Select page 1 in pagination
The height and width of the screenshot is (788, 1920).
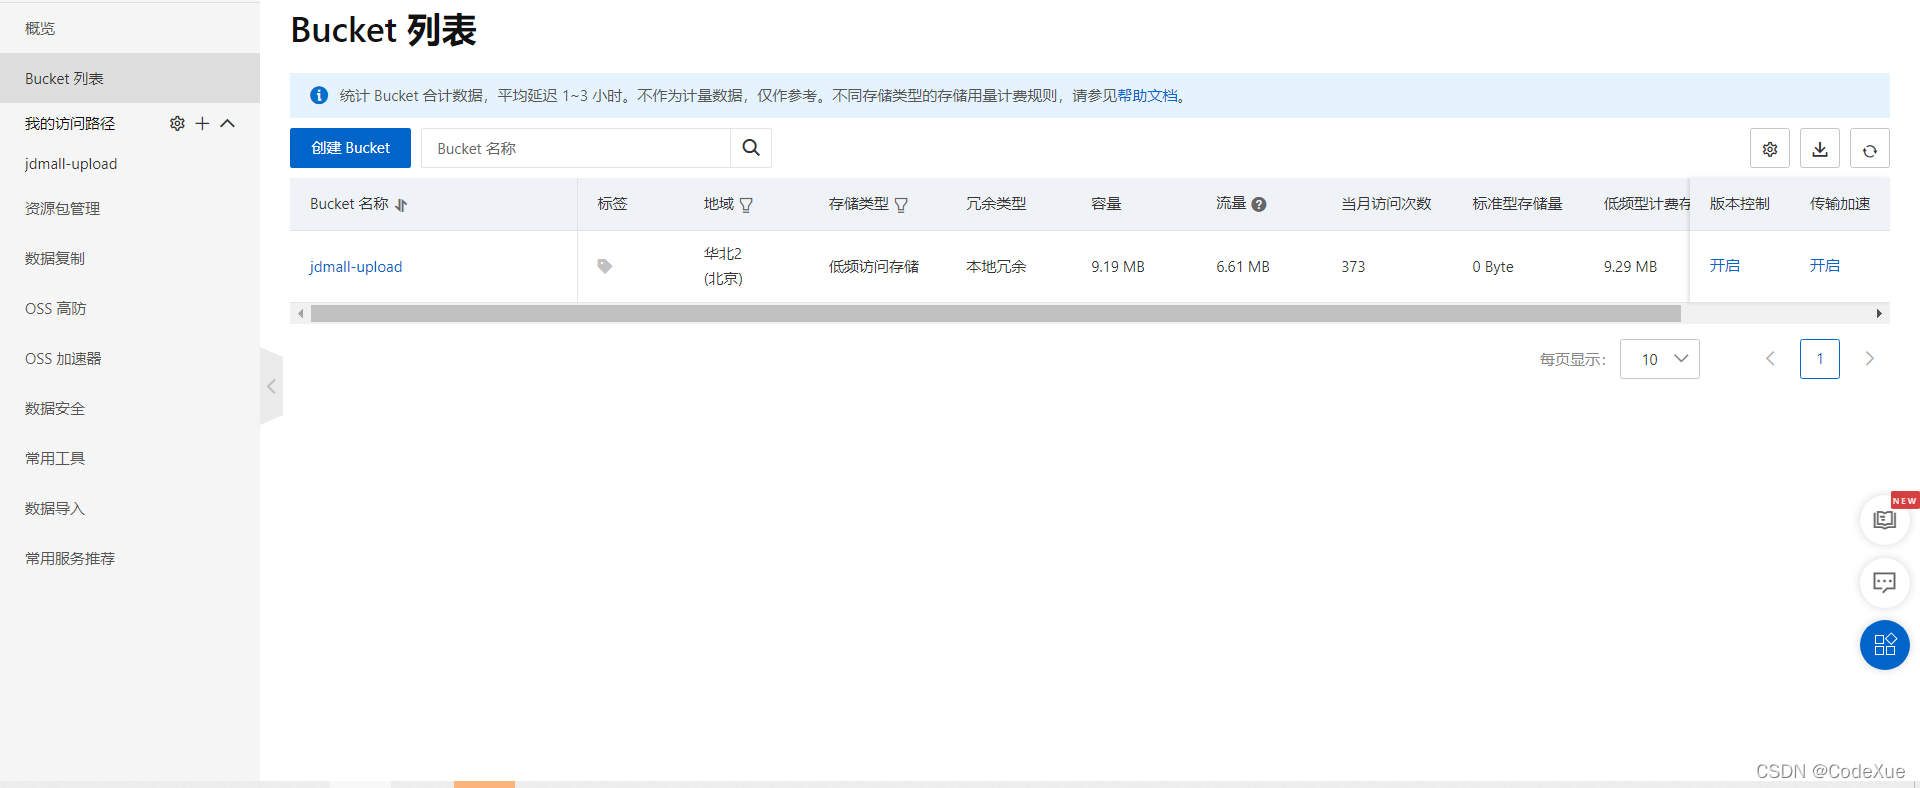1820,359
